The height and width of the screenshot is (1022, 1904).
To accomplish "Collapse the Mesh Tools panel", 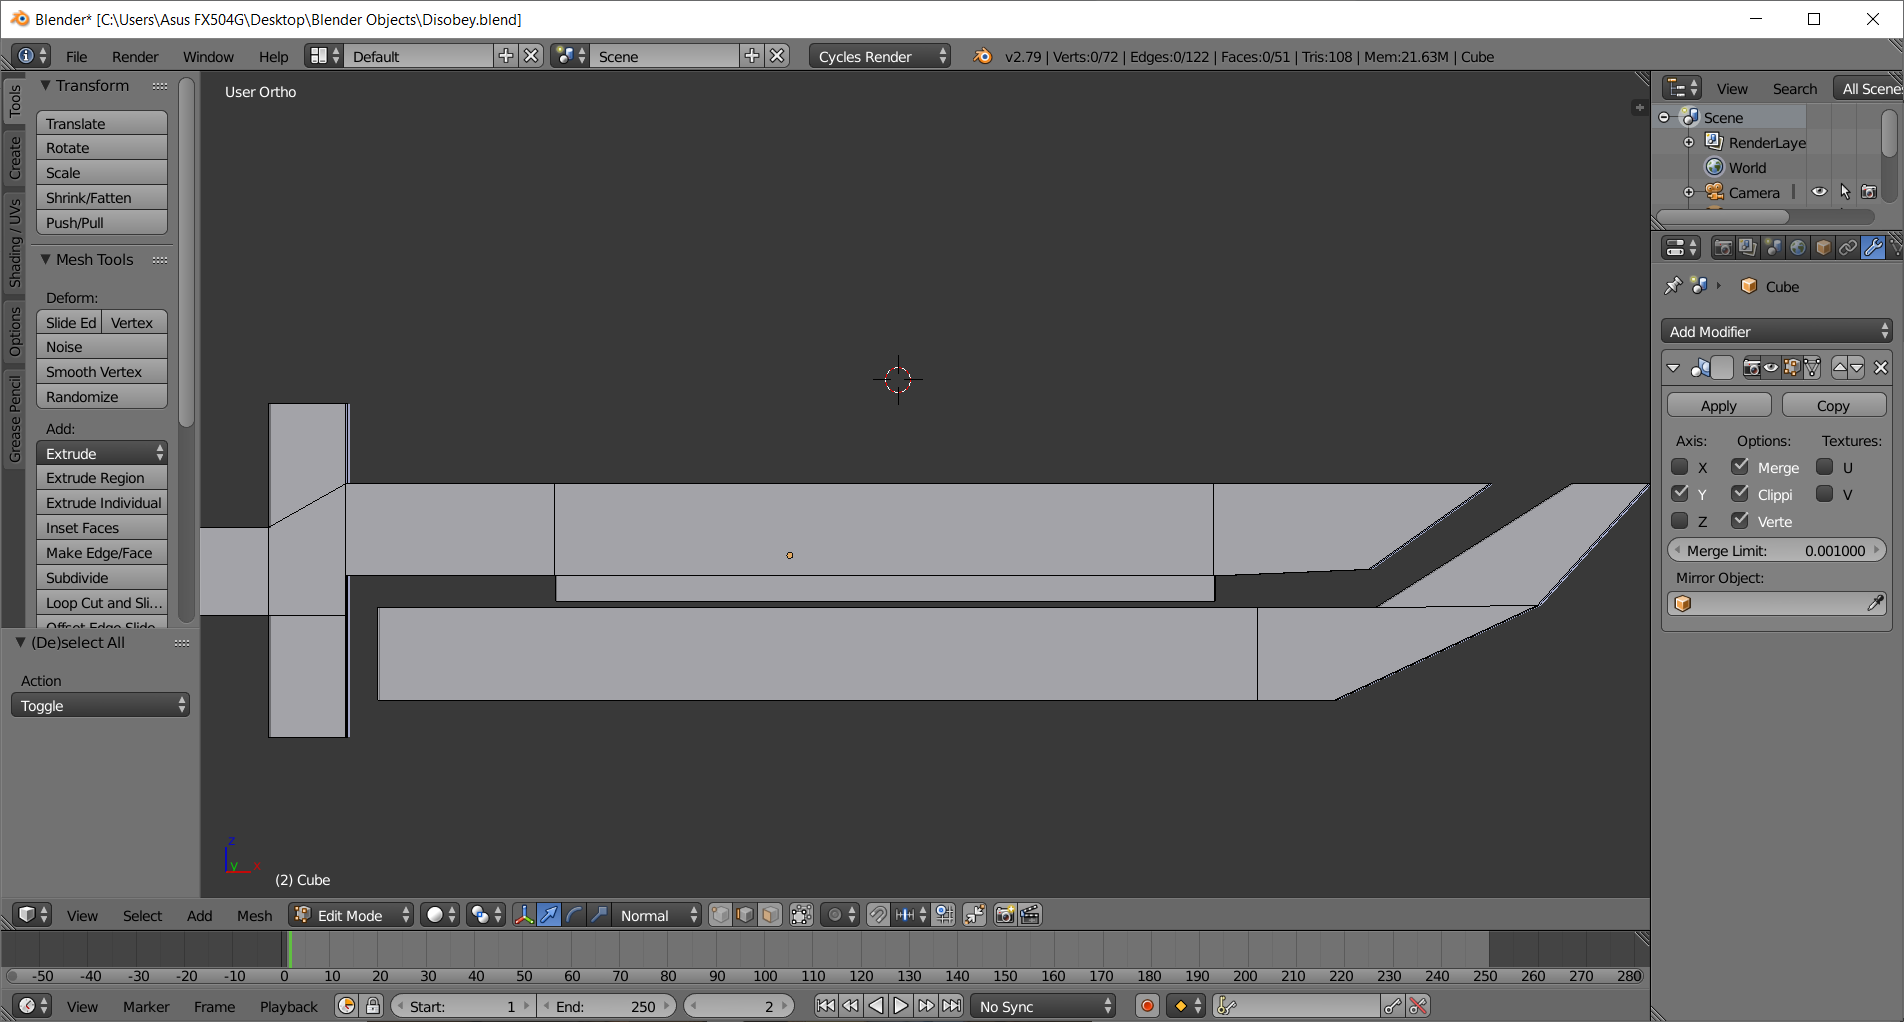I will 45,259.
